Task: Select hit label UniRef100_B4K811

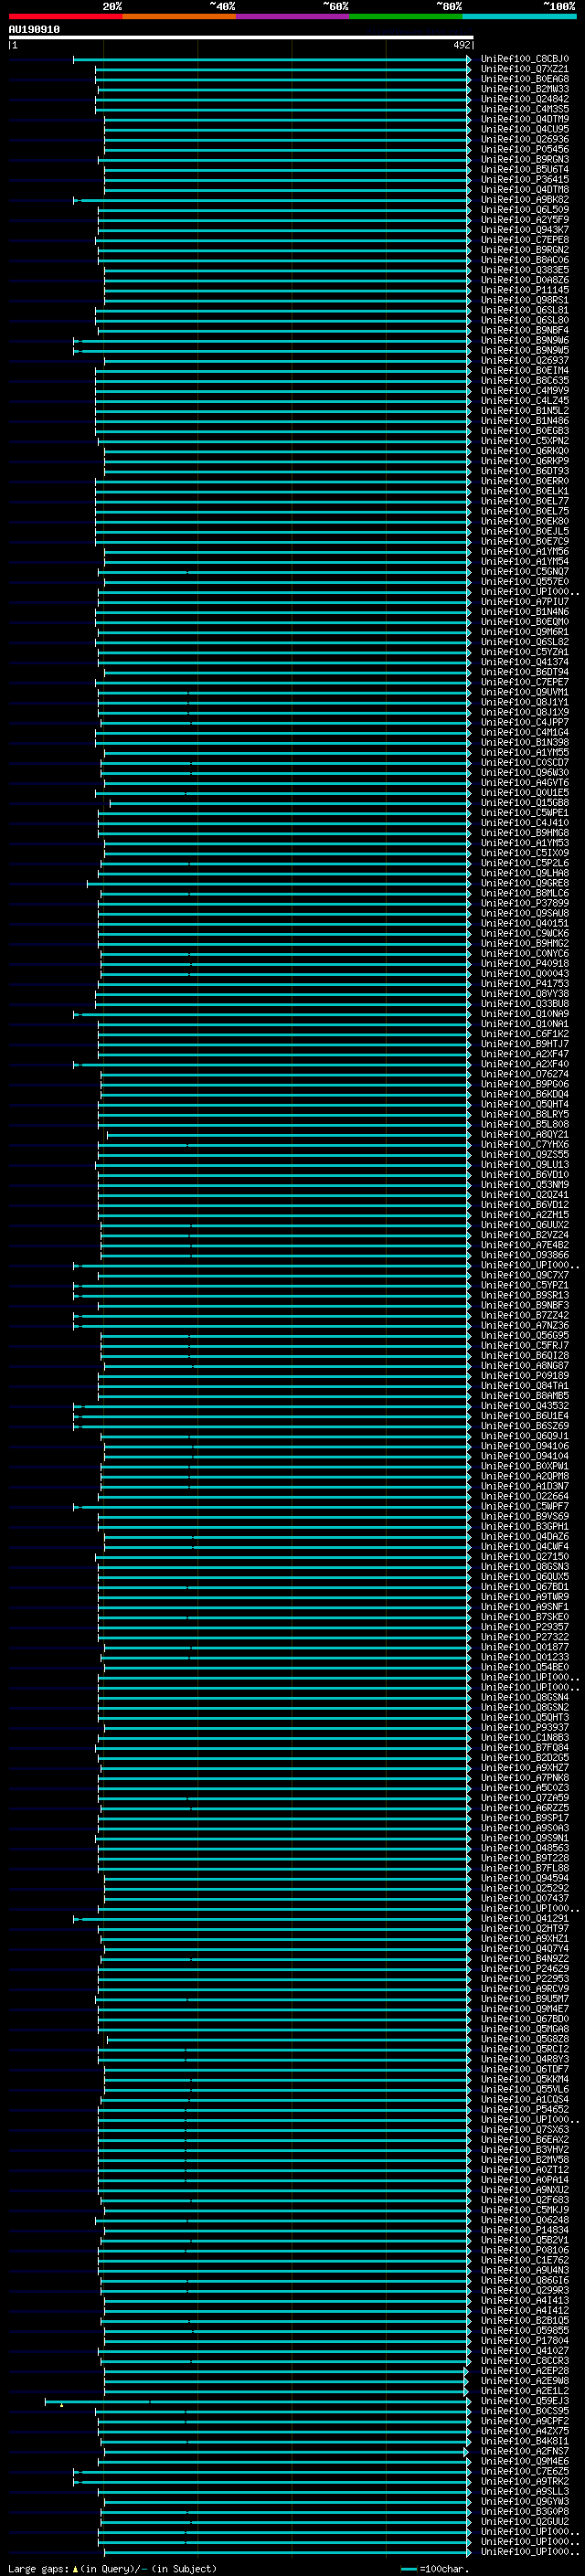Action: (x=524, y=2441)
